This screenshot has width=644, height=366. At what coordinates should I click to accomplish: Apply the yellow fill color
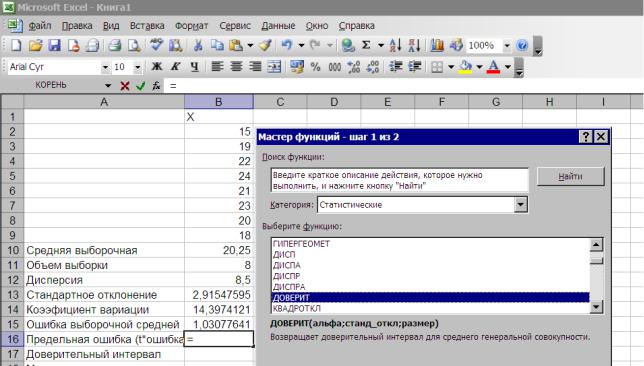click(x=465, y=67)
